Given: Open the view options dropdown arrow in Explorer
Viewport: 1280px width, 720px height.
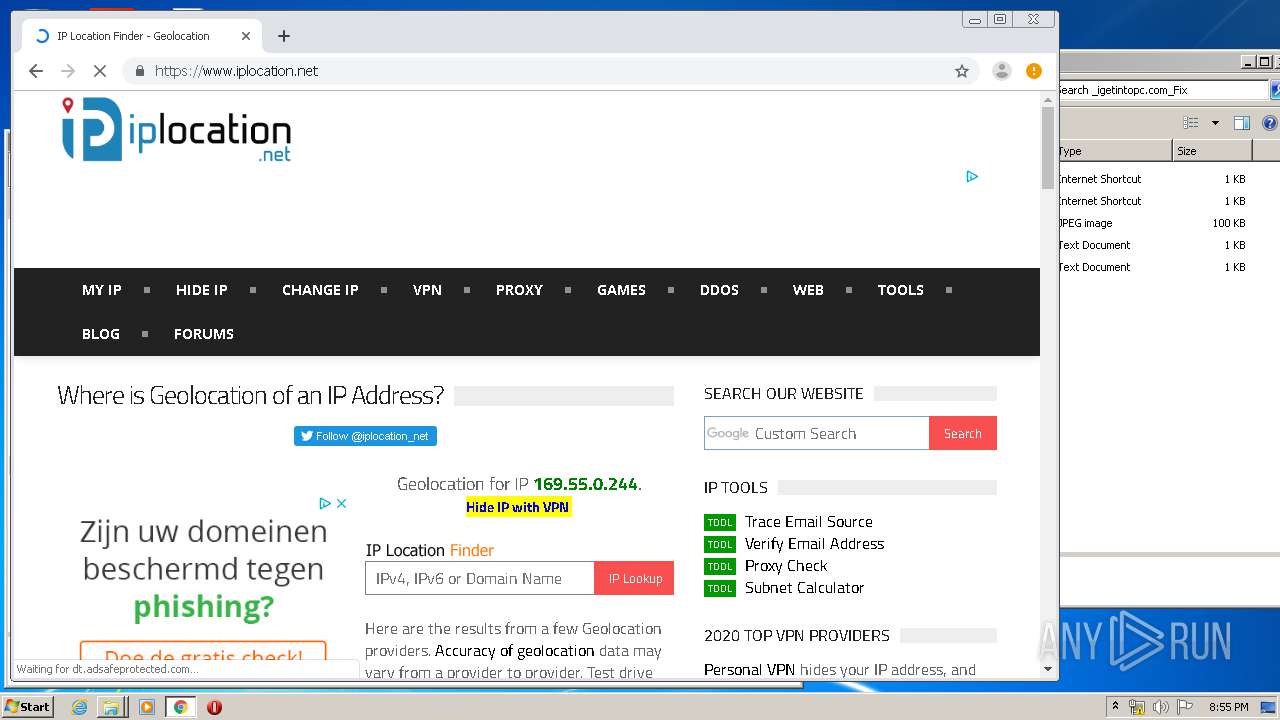Looking at the screenshot, I should pos(1215,123).
